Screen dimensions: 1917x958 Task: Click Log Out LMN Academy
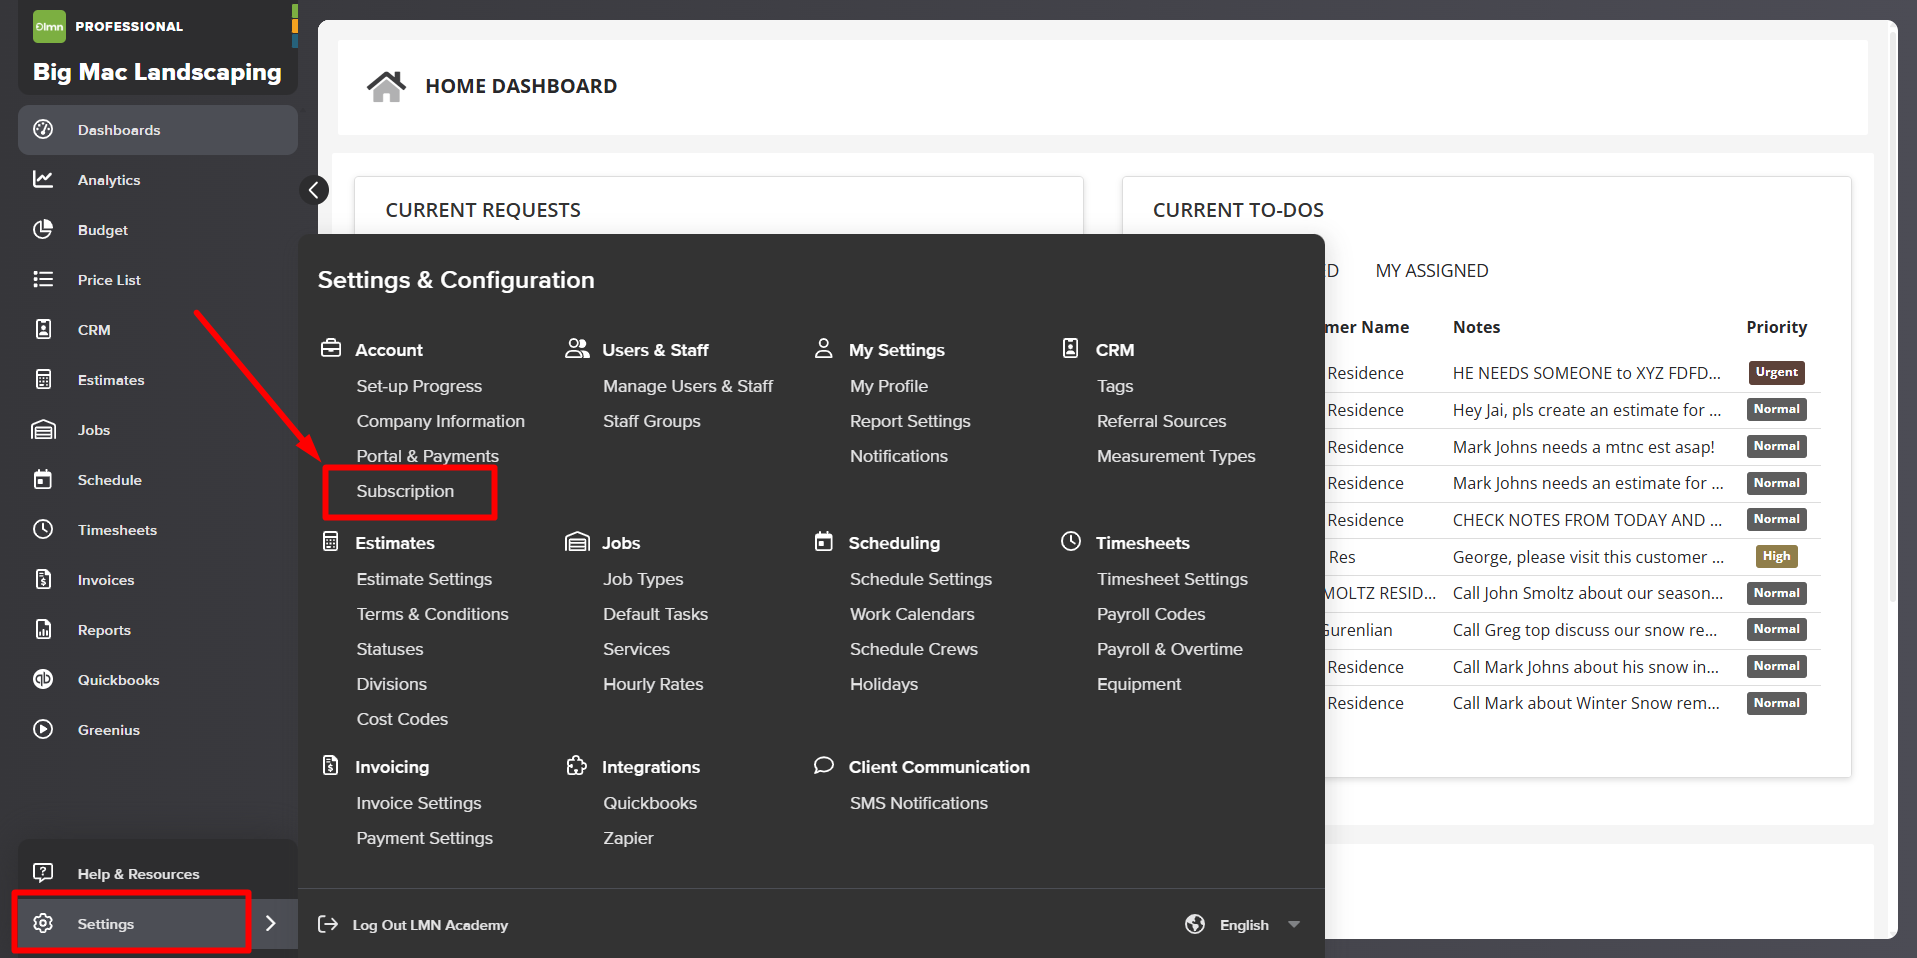click(430, 925)
